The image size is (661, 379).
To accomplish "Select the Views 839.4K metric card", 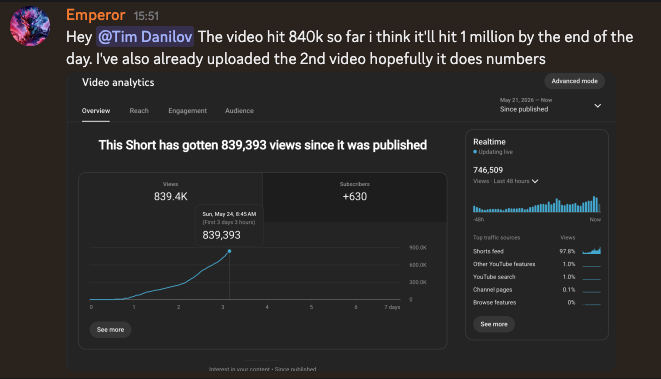I will click(x=171, y=197).
